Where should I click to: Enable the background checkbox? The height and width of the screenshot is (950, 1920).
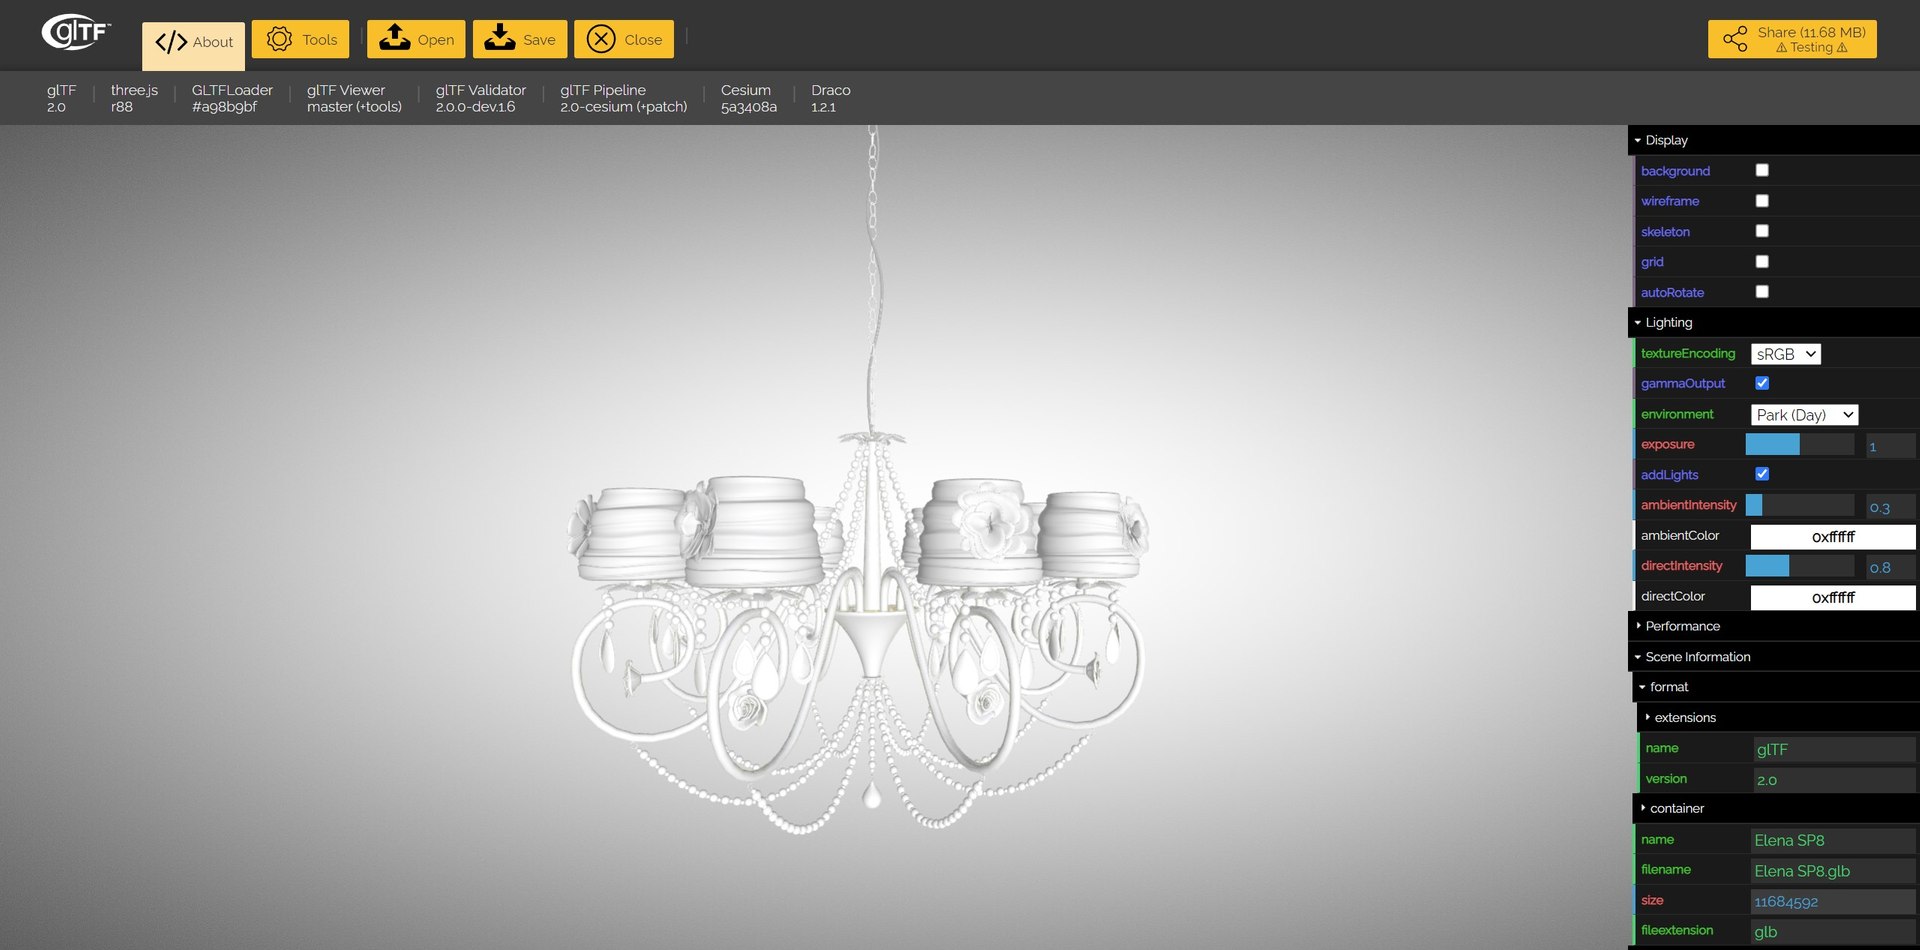[1762, 170]
